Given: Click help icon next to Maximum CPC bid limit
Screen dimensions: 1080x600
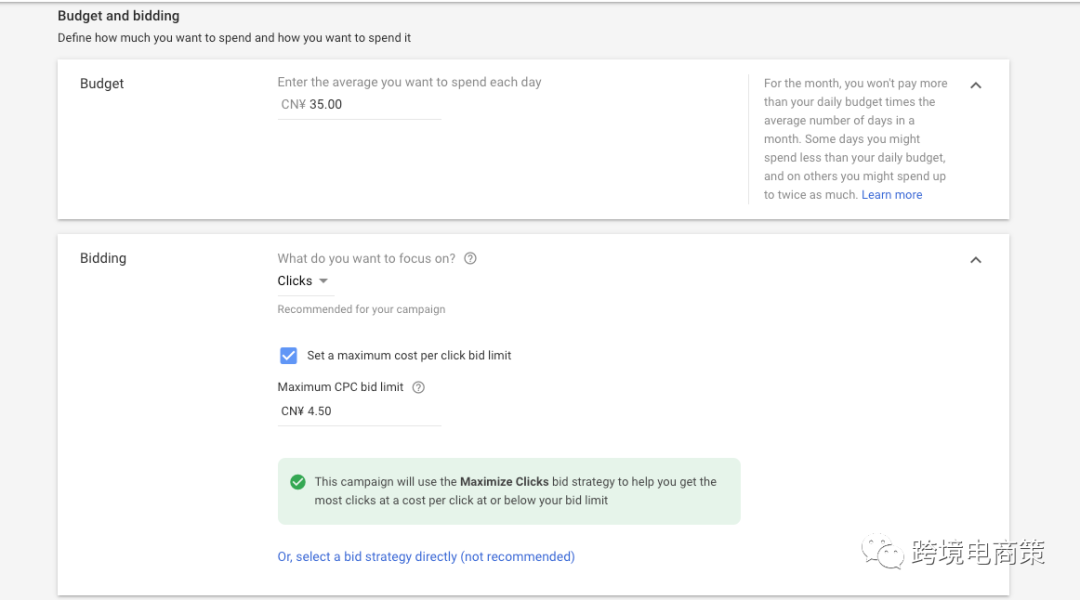Looking at the screenshot, I should tap(418, 387).
